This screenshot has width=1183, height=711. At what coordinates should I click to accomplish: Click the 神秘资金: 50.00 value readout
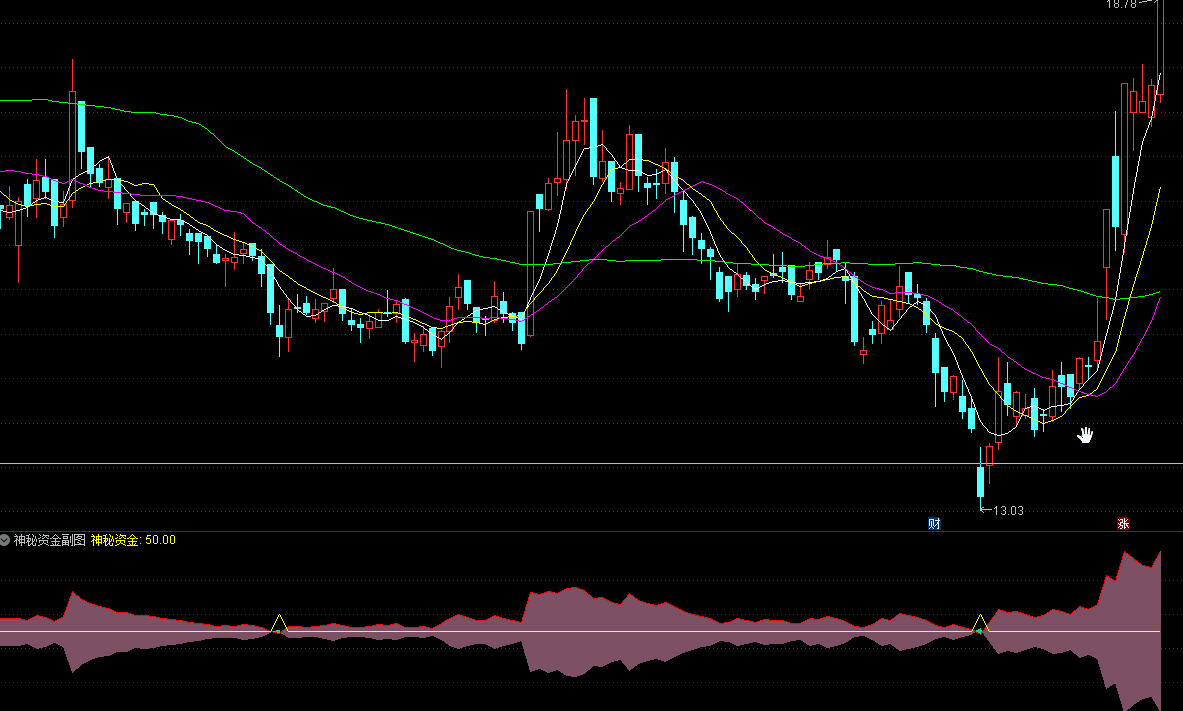[x=134, y=540]
